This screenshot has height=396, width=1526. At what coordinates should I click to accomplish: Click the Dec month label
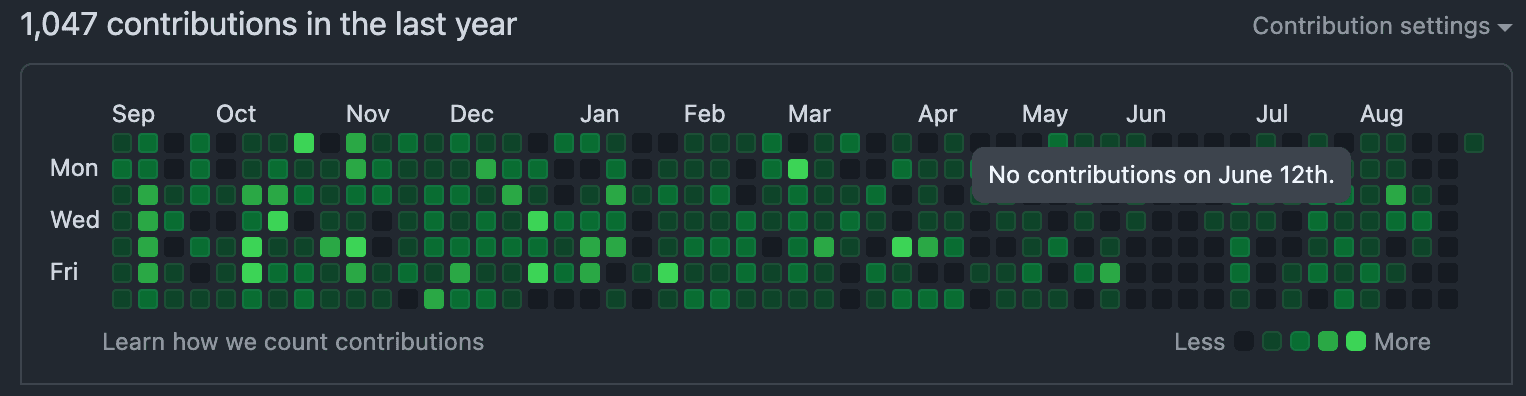coord(472,113)
